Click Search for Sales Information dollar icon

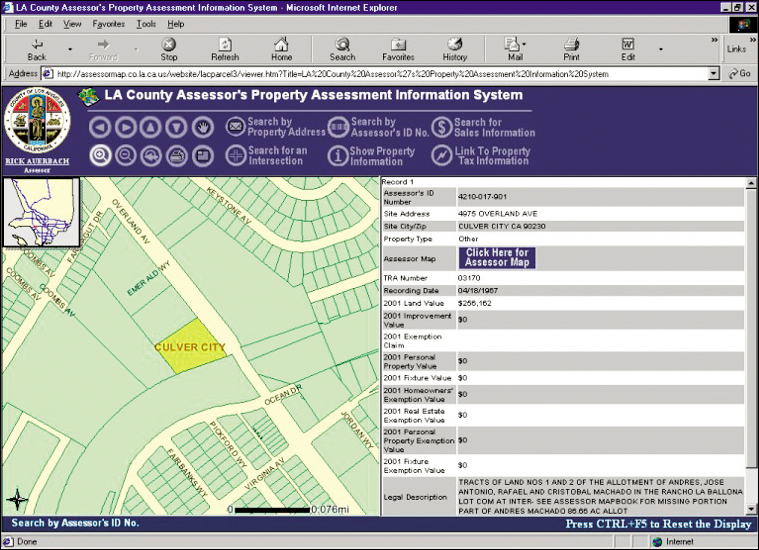pos(441,127)
